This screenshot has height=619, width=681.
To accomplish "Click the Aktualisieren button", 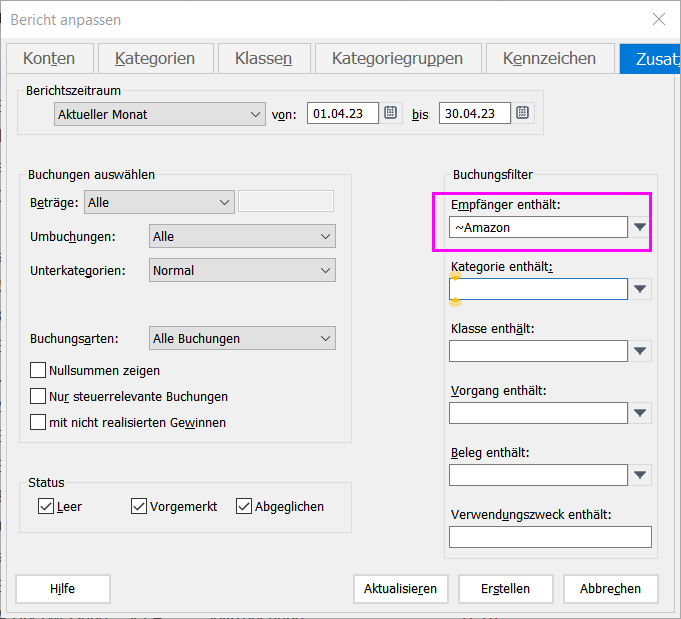I will coord(400,588).
